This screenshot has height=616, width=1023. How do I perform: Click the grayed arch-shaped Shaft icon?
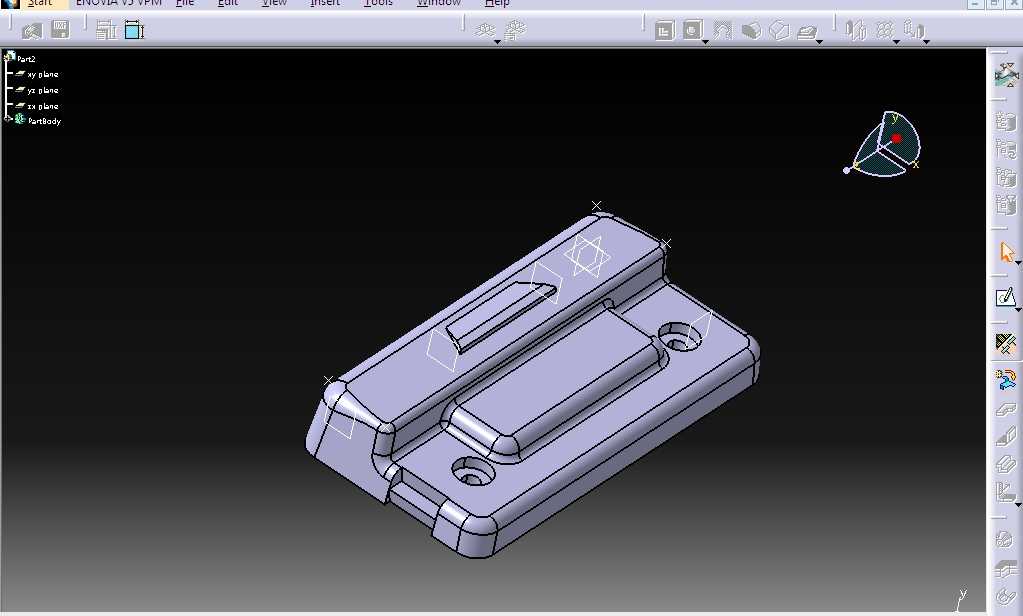pos(722,31)
